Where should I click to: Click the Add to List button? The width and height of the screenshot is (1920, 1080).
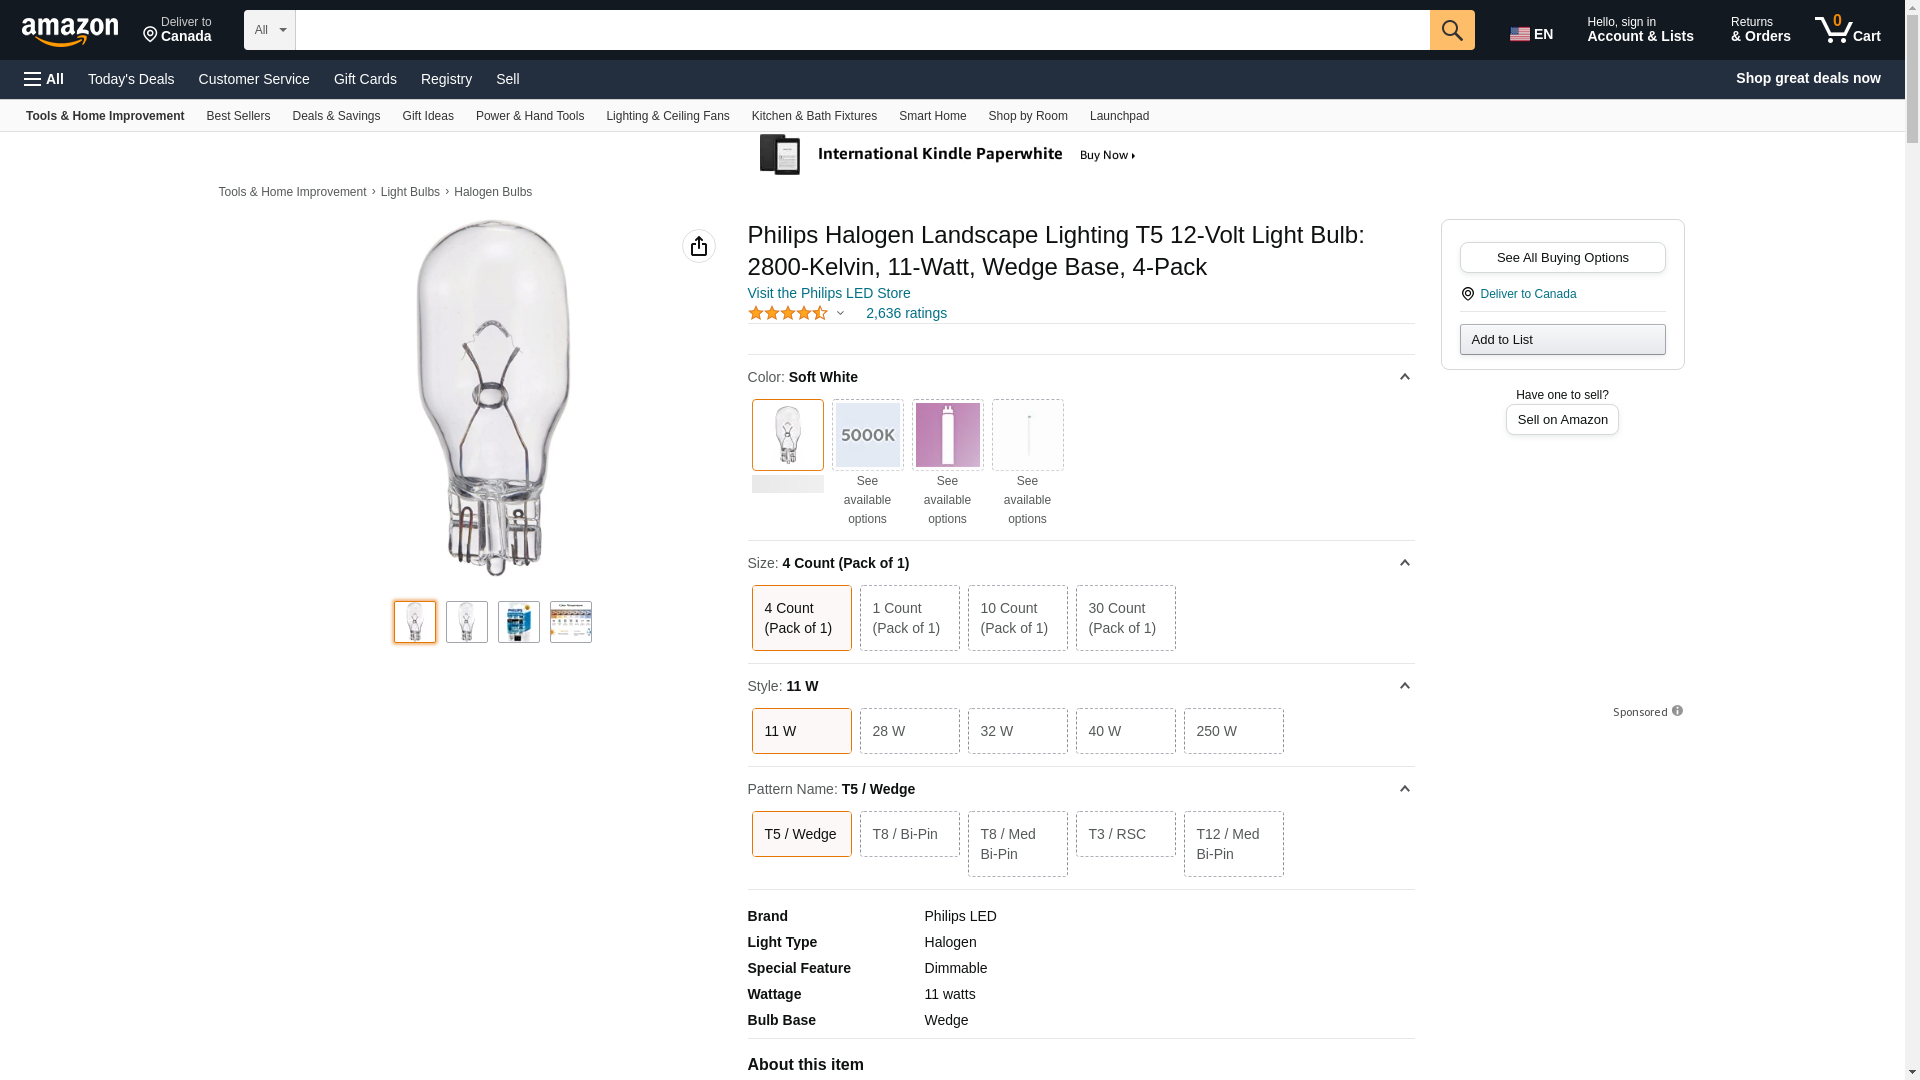click(x=1562, y=340)
